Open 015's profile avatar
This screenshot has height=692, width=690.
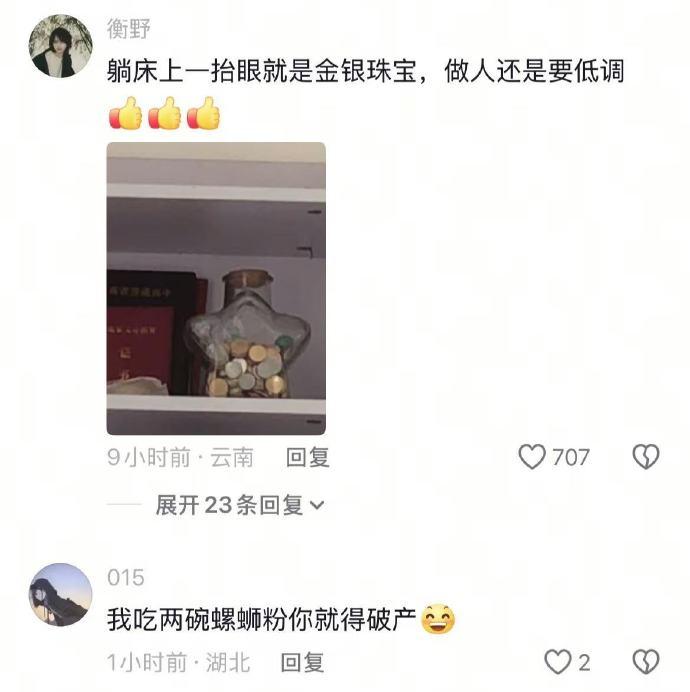coord(61,594)
